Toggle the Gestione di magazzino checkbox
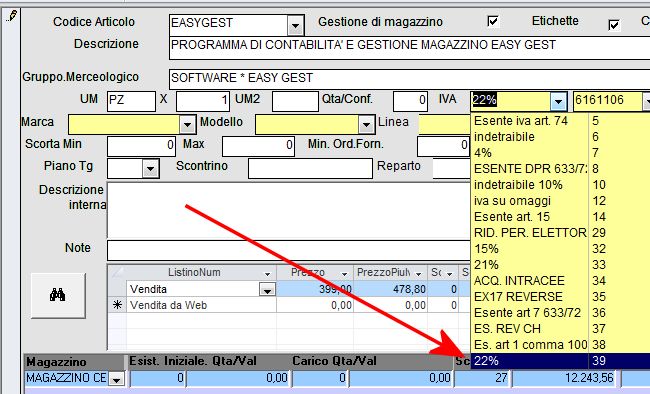The image size is (650, 394). (493, 21)
